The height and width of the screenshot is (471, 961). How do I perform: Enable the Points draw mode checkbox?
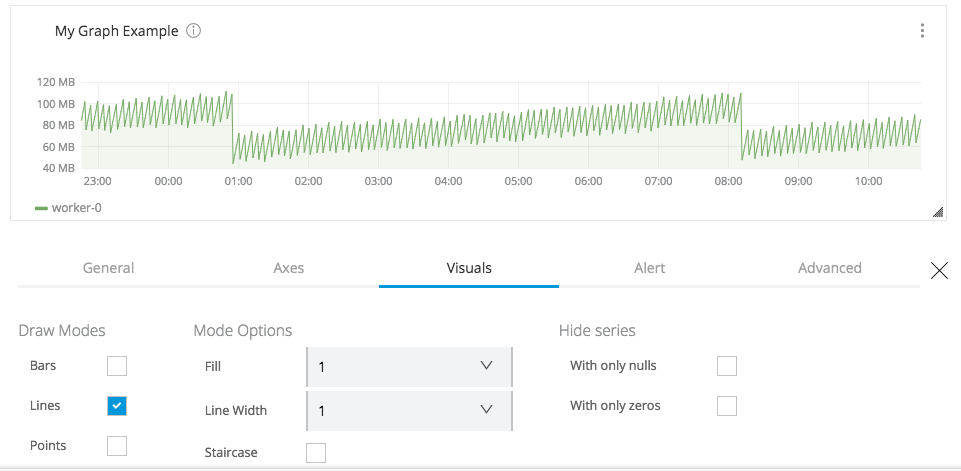[117, 446]
